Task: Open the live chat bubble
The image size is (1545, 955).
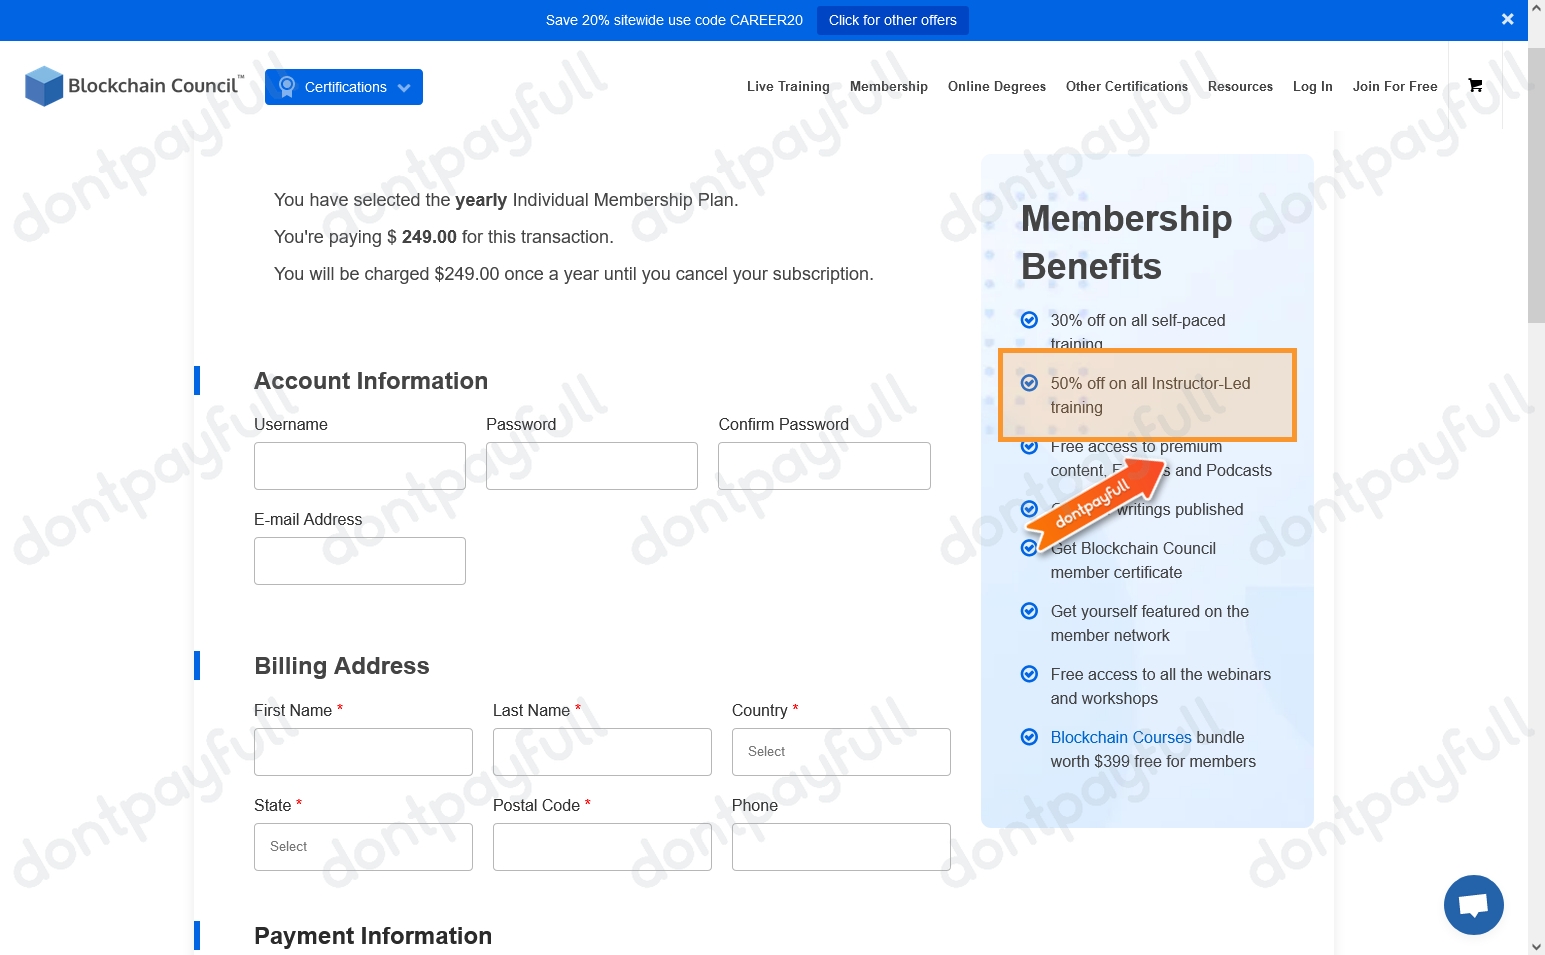Action: (1473, 905)
